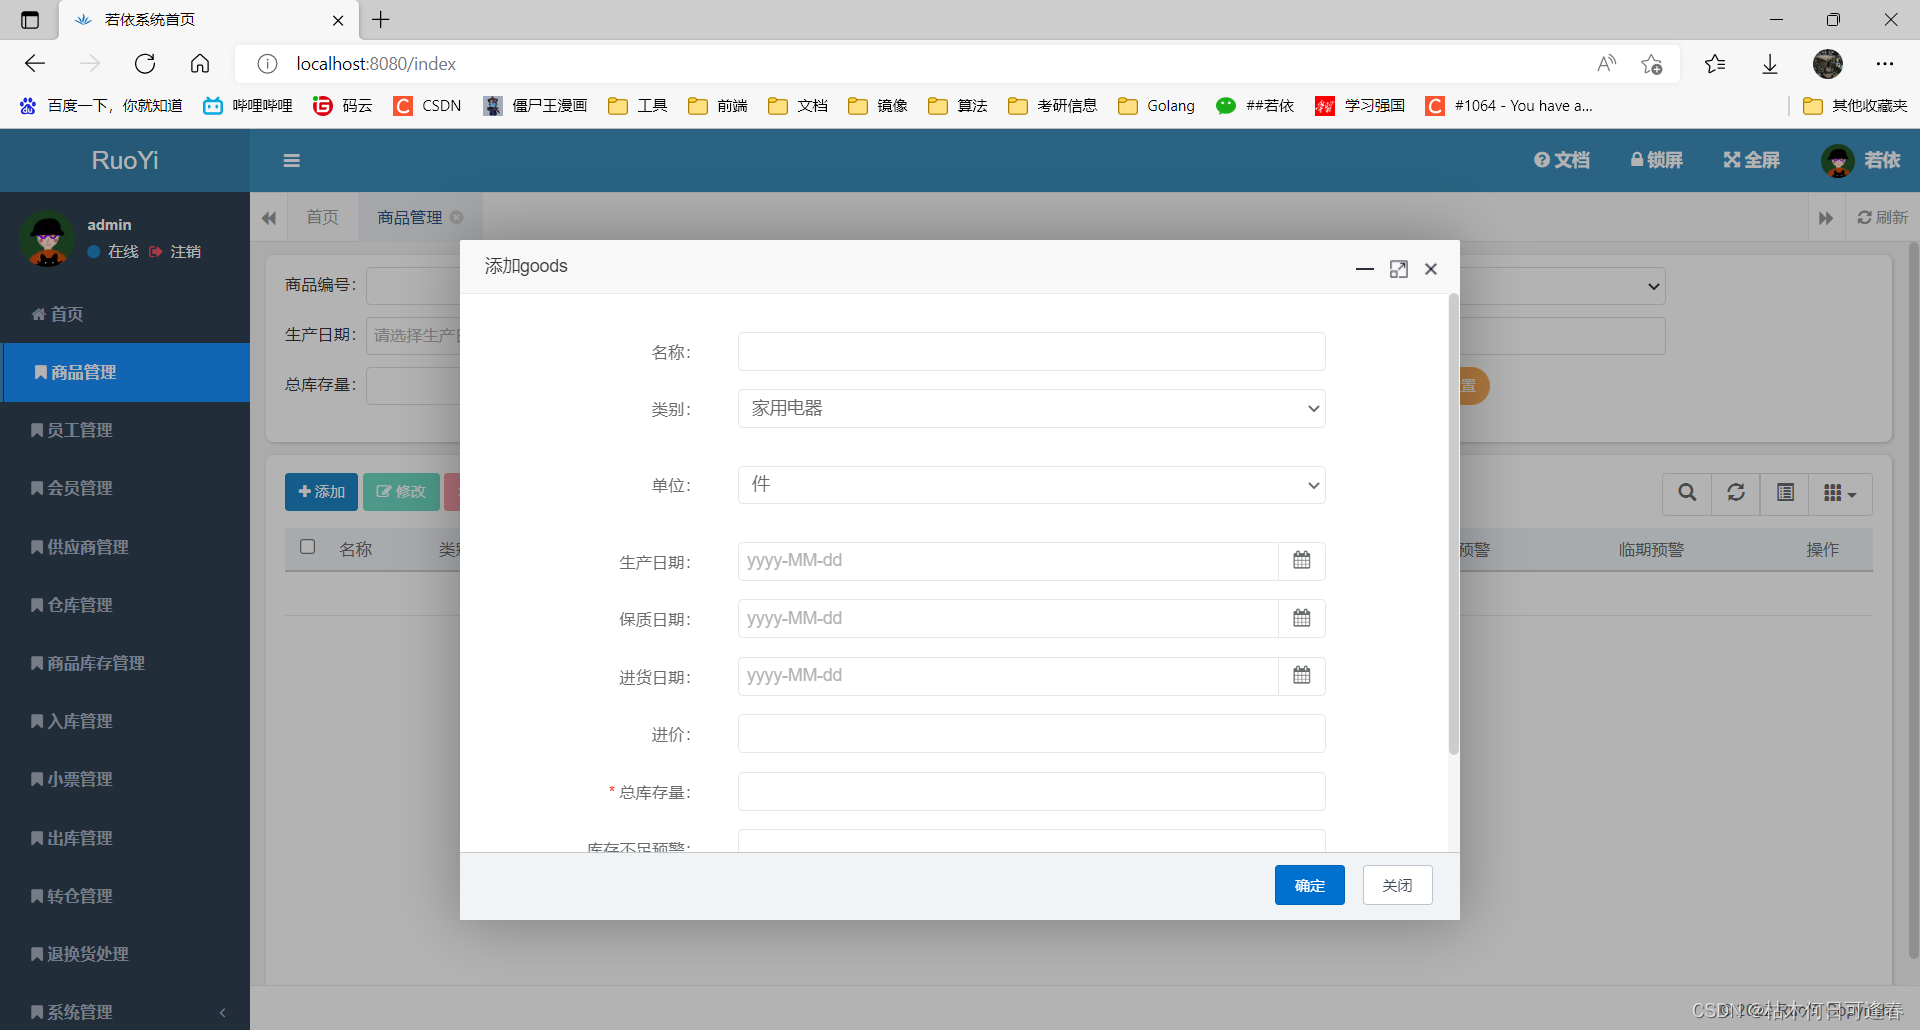Click the 名称 input field
The width and height of the screenshot is (1920, 1030).
(1031, 352)
